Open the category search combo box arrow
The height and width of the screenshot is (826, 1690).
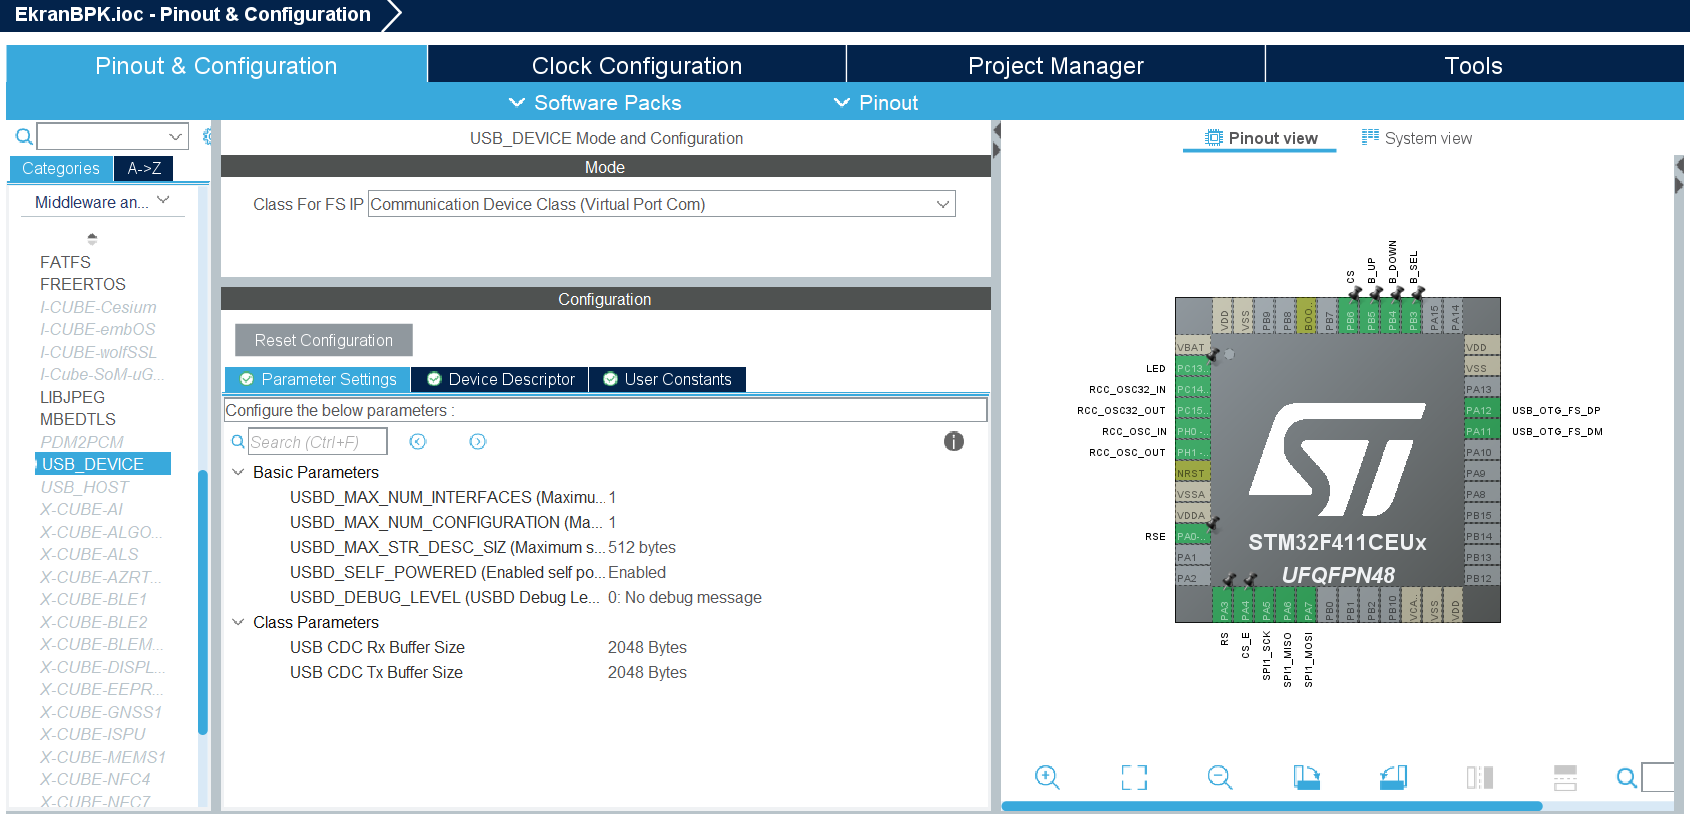click(176, 136)
